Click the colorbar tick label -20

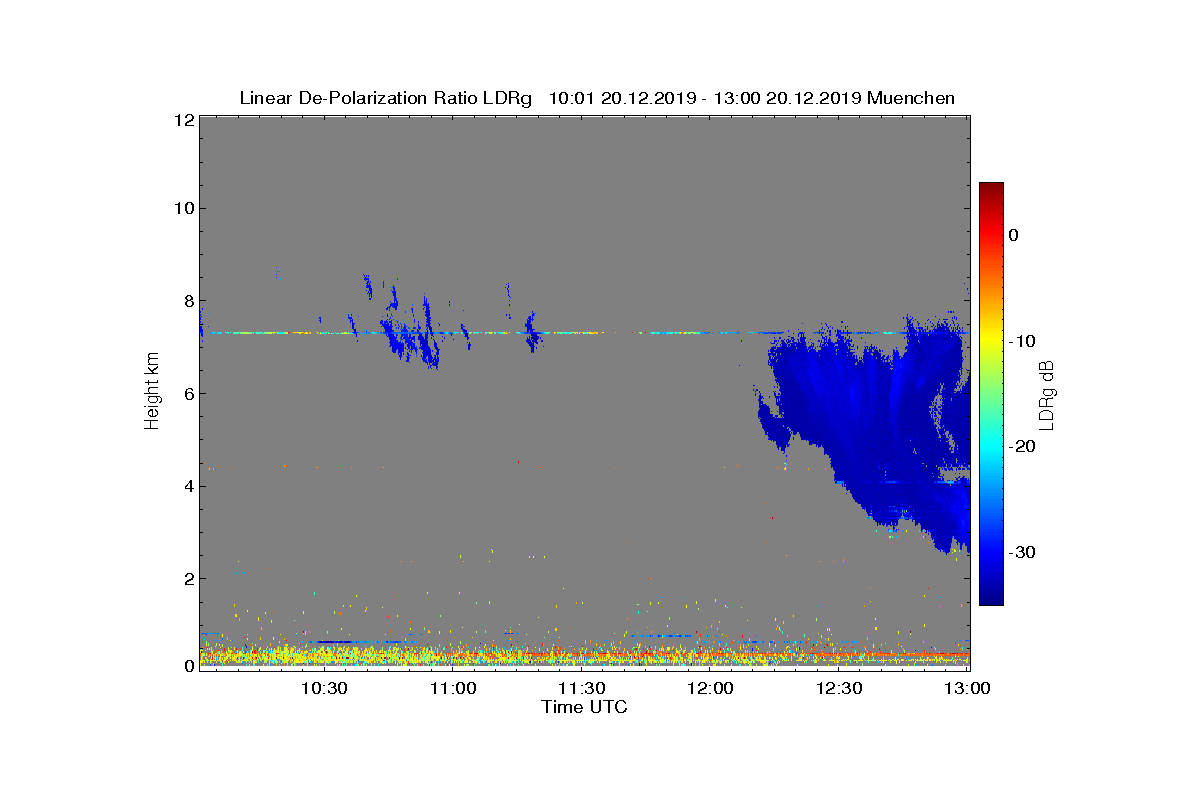point(1021,447)
